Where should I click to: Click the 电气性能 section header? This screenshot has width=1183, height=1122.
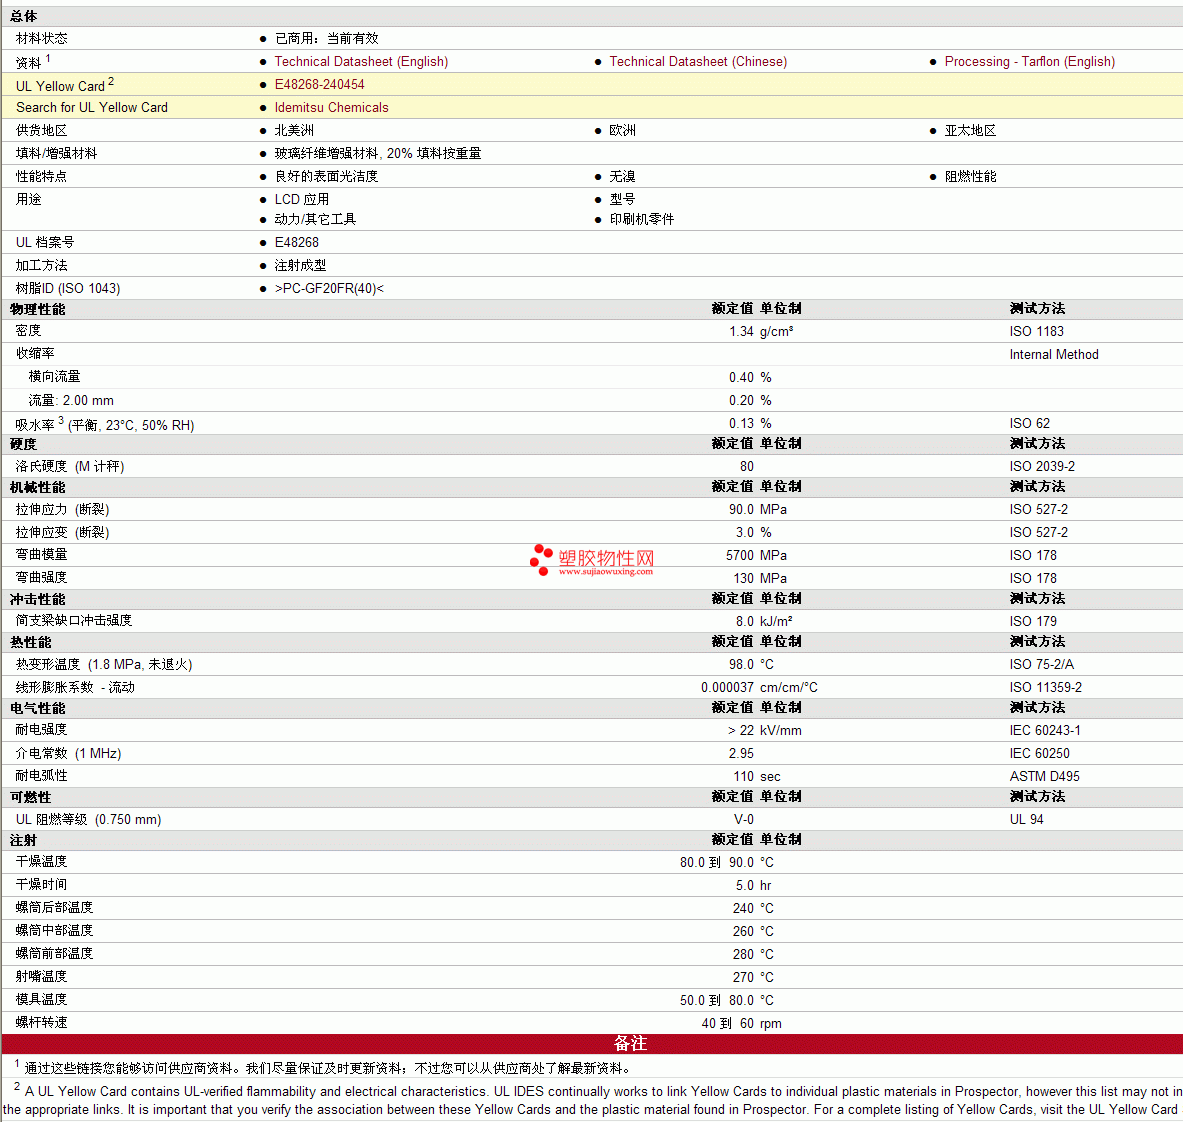(38, 709)
